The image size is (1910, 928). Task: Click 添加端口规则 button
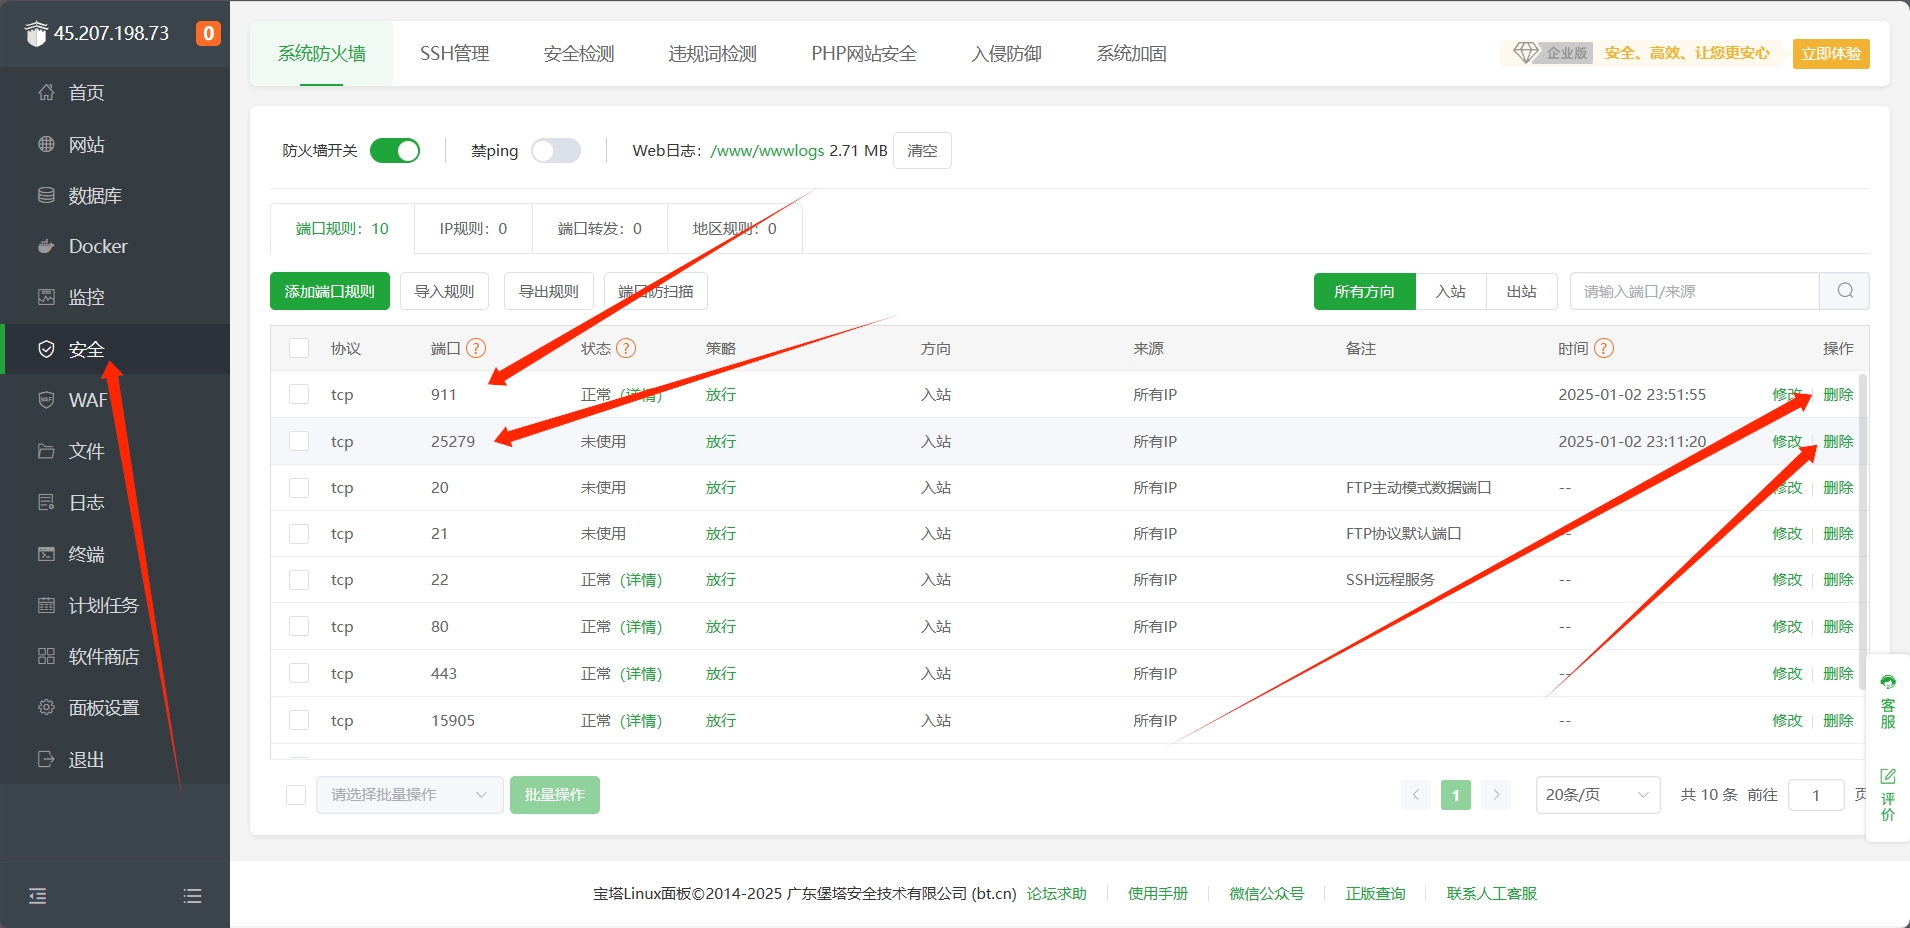click(330, 291)
